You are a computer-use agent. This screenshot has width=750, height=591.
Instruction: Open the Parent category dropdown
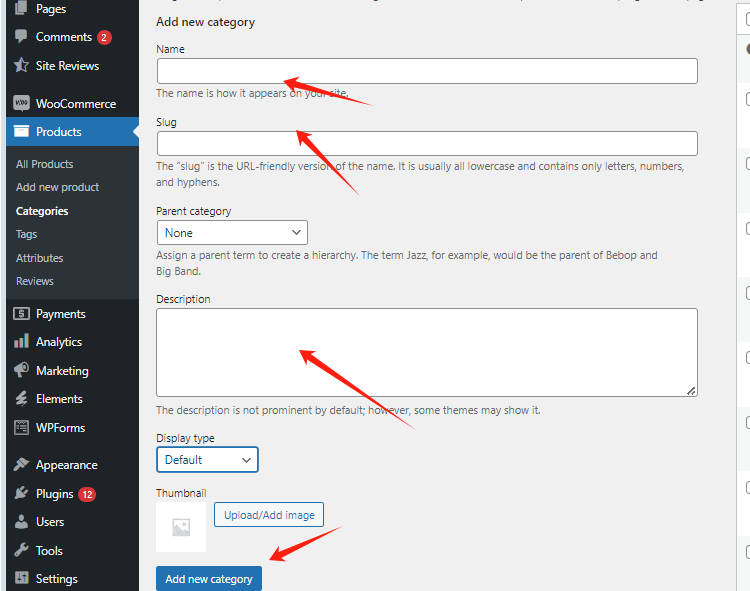click(x=232, y=233)
